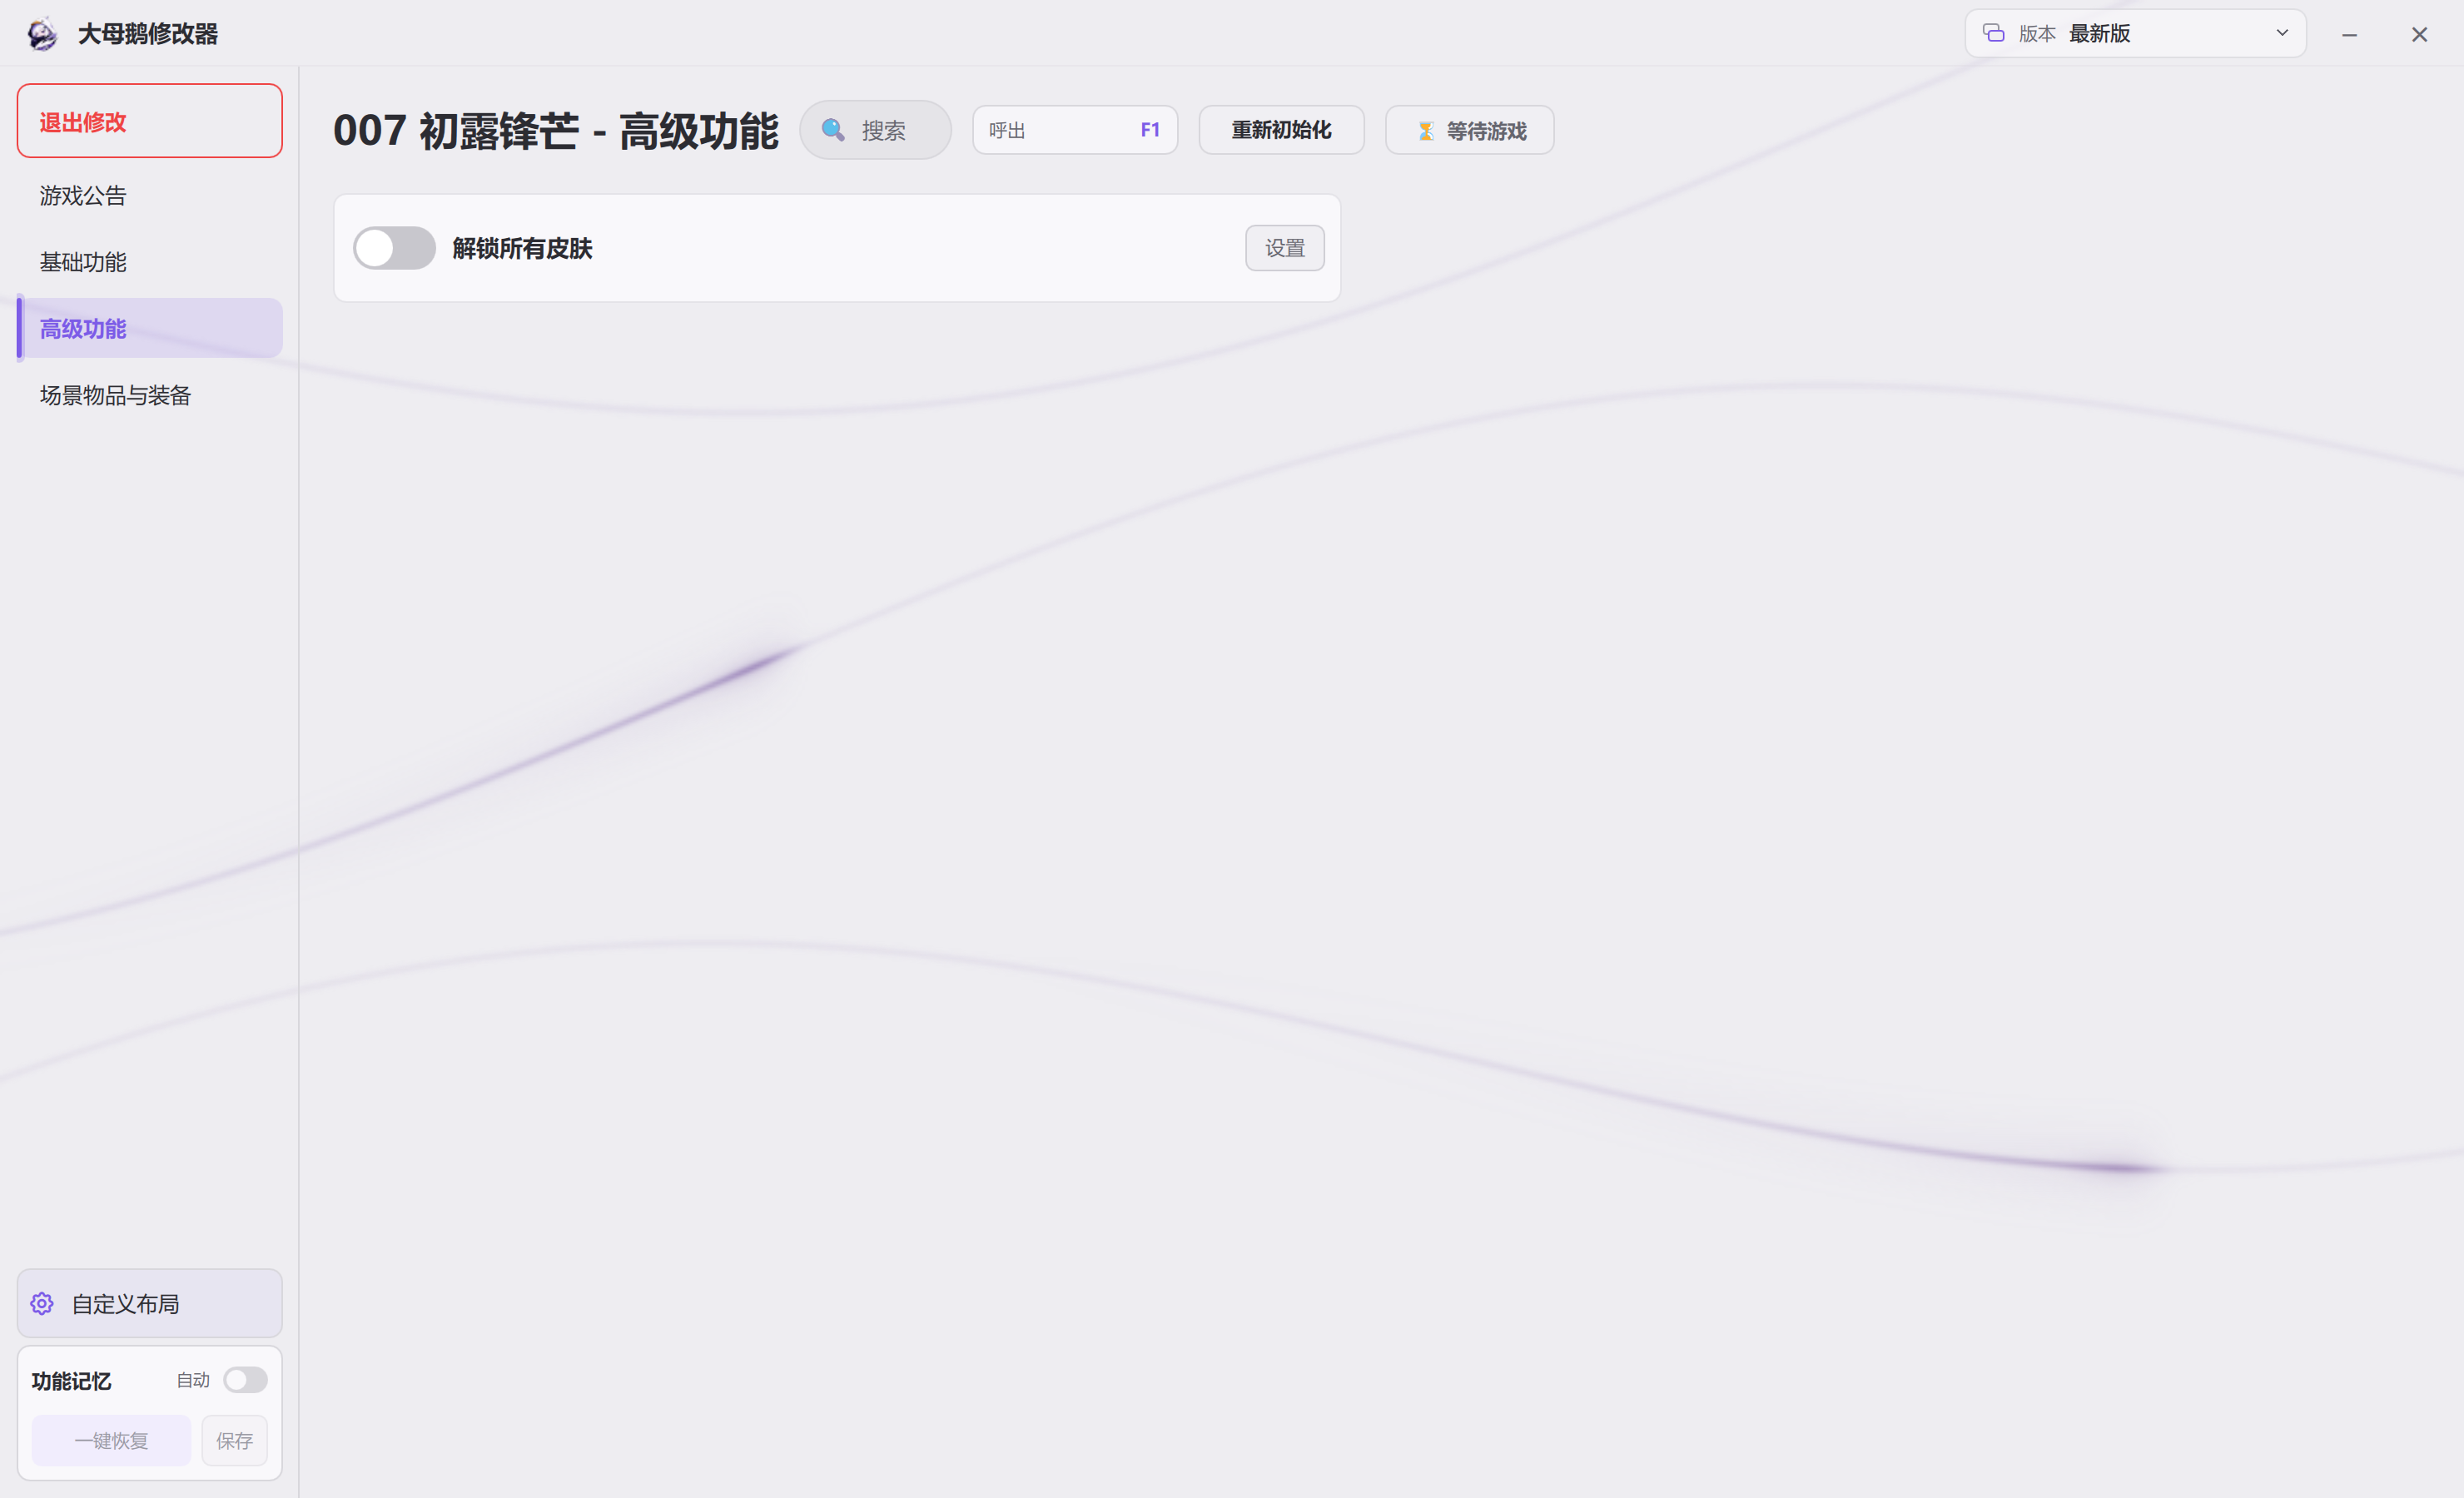Click the goose app logo icon

point(42,34)
